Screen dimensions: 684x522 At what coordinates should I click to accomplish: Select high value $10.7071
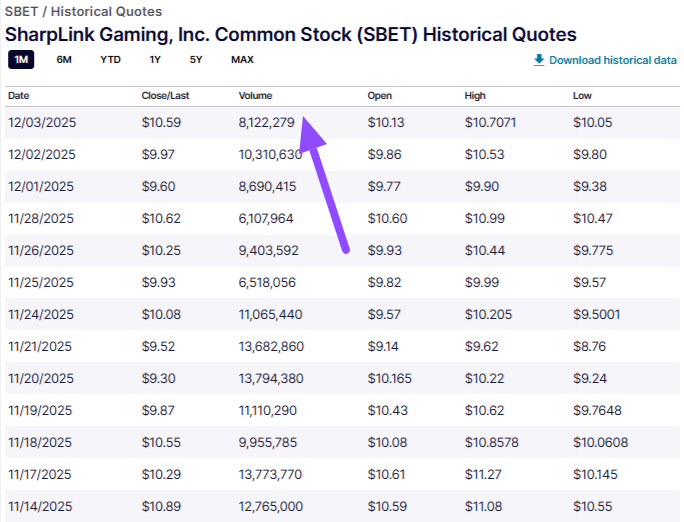490,123
